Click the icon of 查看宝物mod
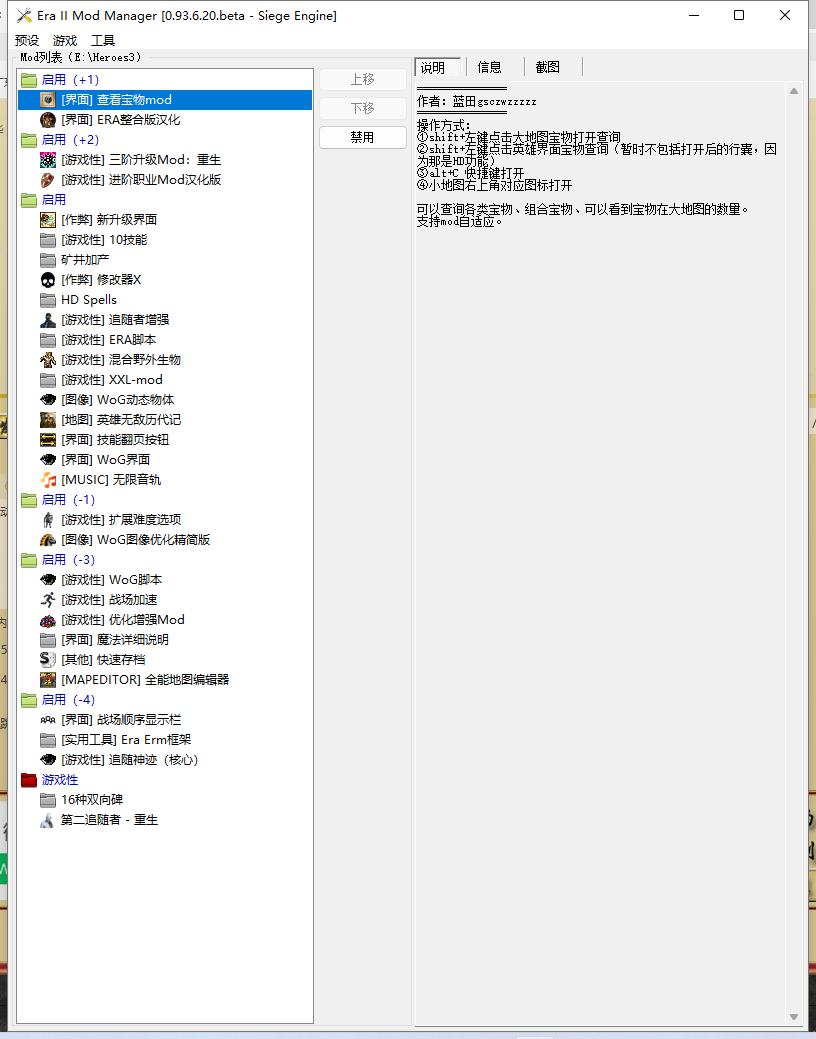Screen dimensions: 816x1039 48,100
